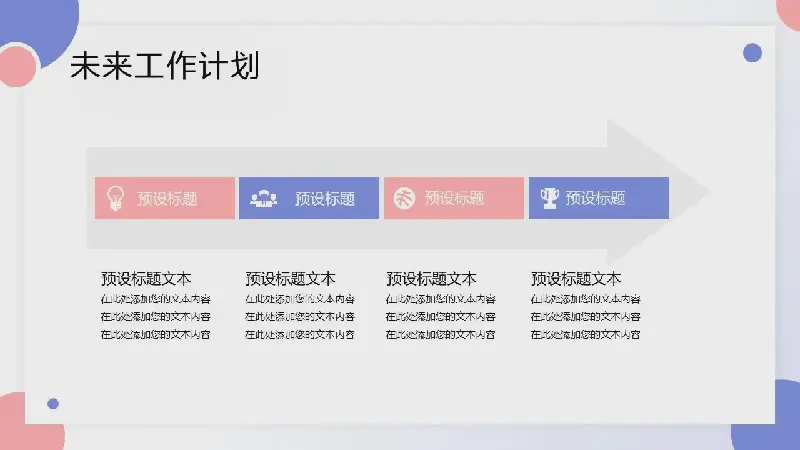
Task: Click 预设标题 label next to the people icon
Action: click(325, 198)
